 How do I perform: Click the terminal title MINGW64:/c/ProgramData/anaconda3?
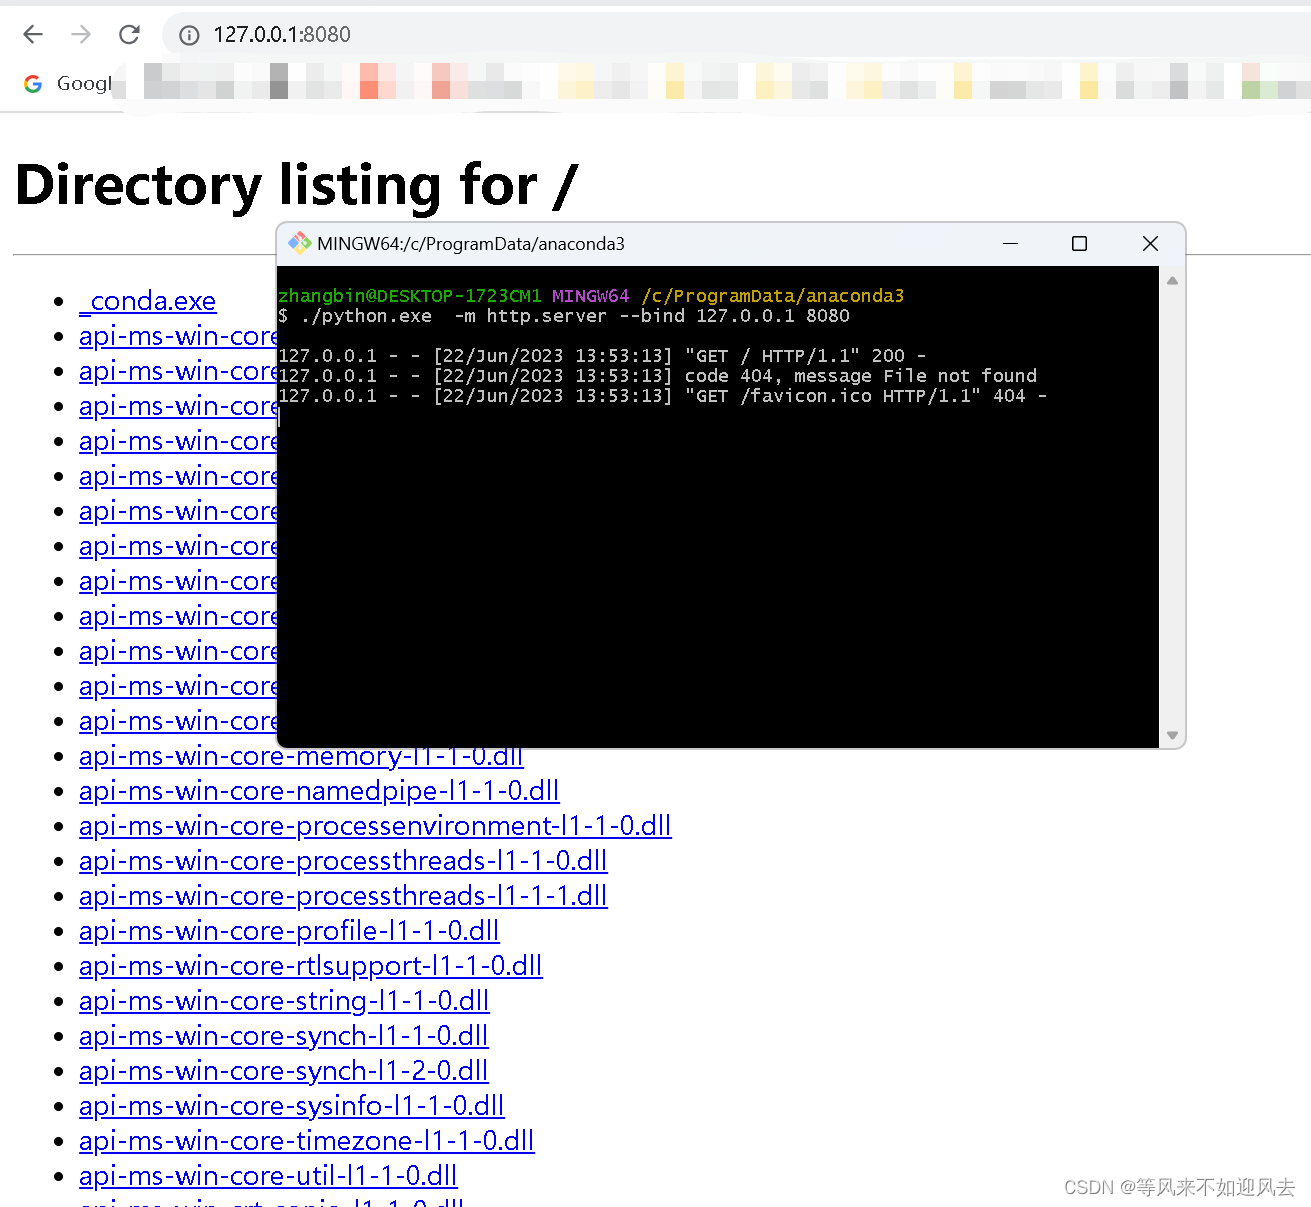[471, 244]
